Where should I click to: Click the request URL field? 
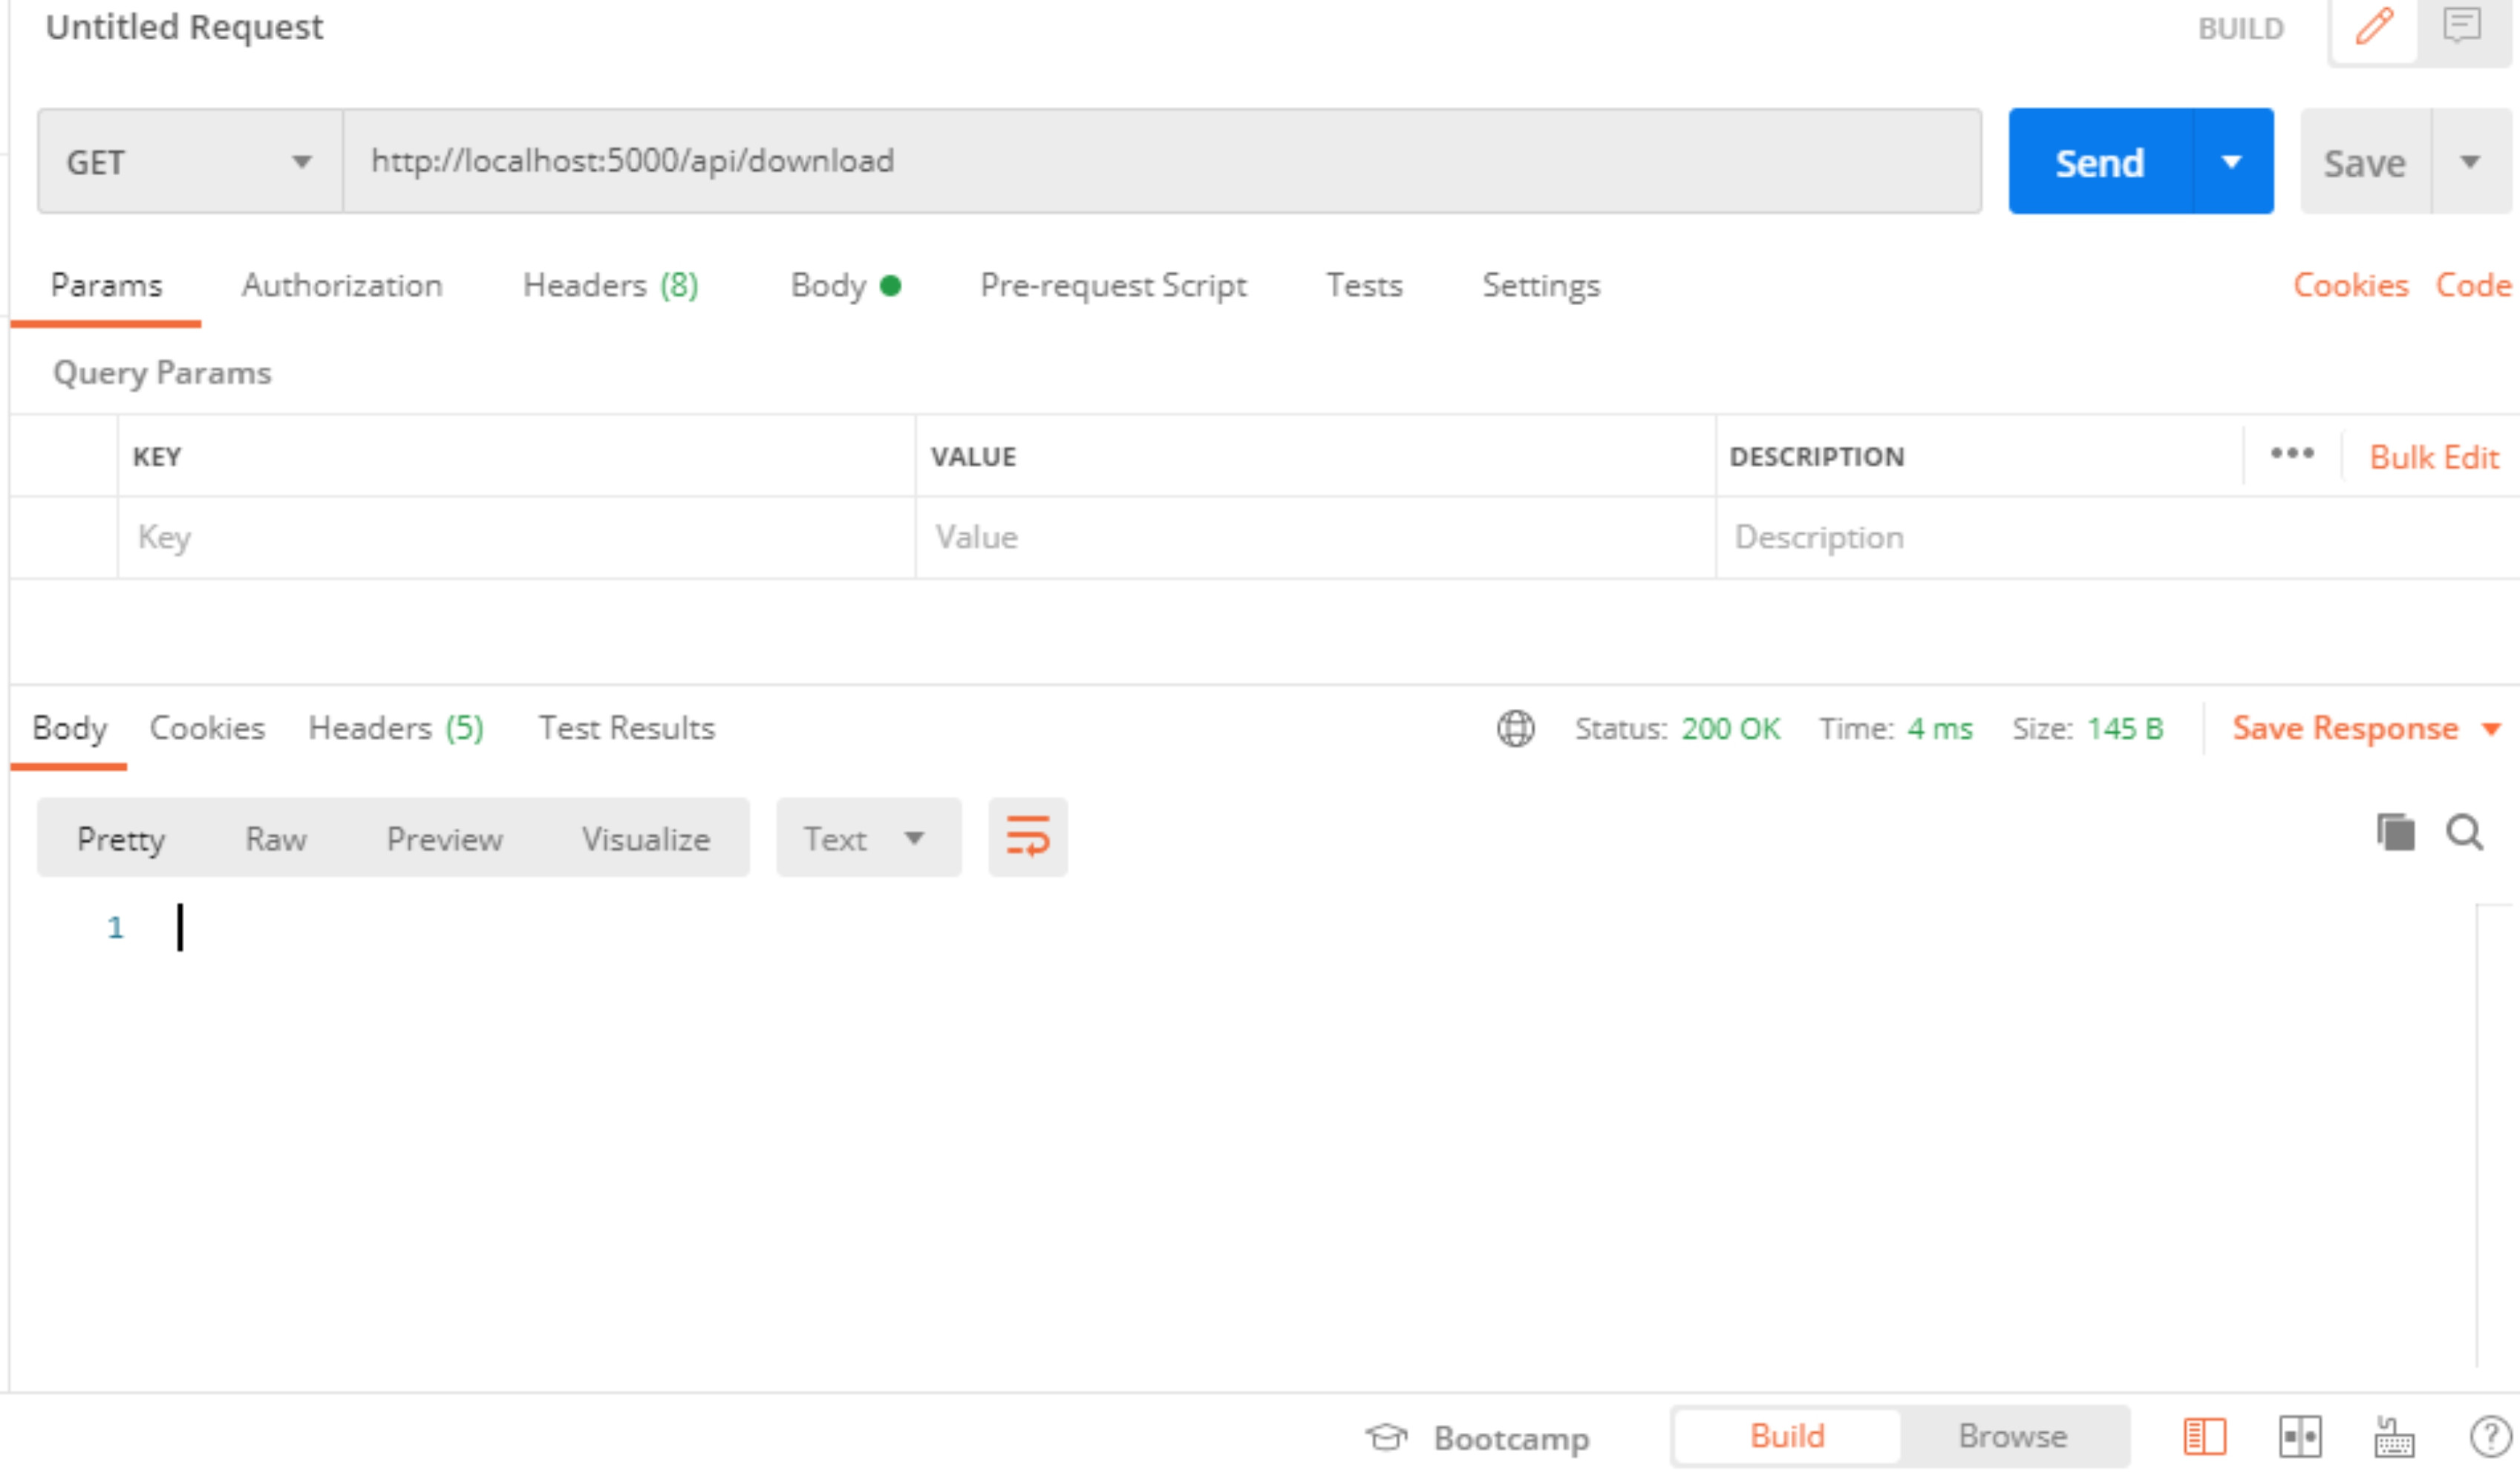tap(1160, 162)
